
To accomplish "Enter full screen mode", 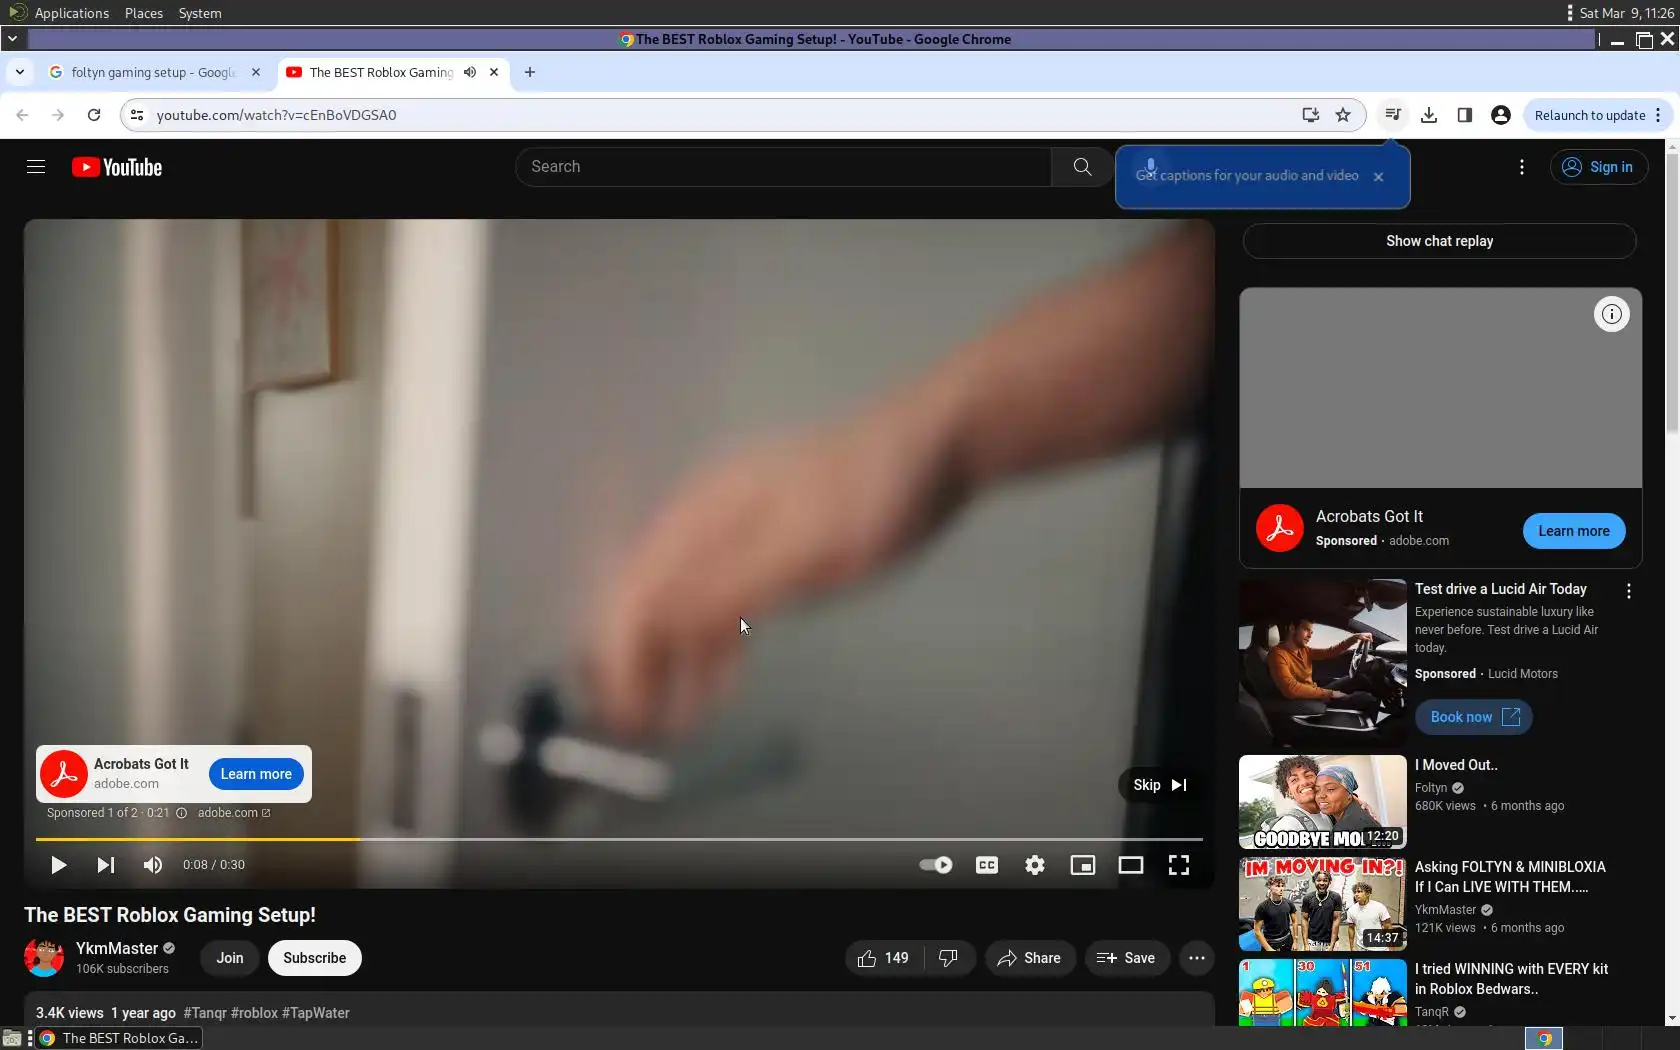I will (1179, 865).
